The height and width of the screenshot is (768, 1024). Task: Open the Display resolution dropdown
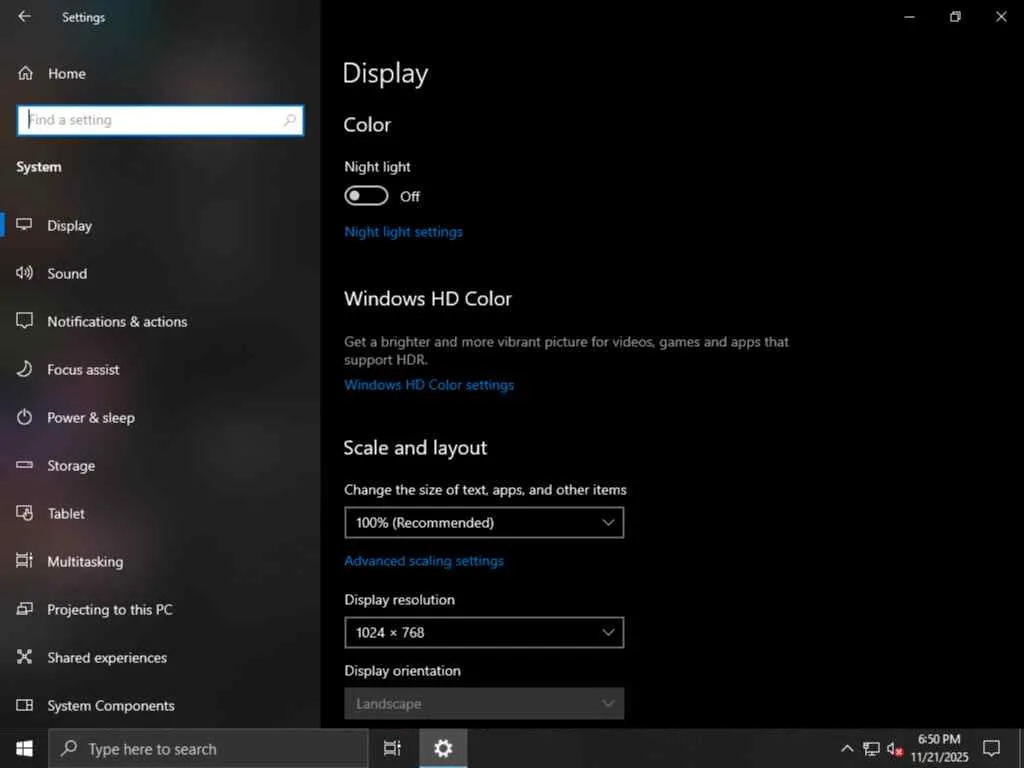484,632
